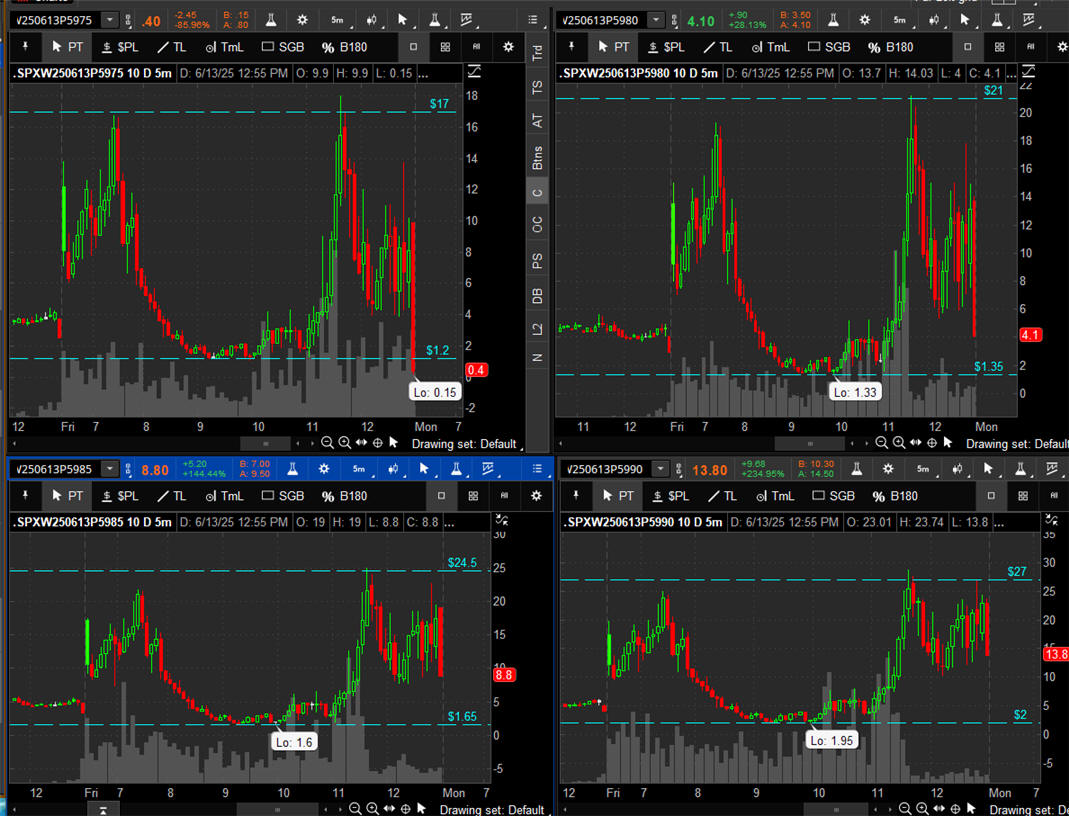This screenshot has width=1069, height=816.
Task: Toggle auto-fit axis icon on P5990 chart
Action: (x=1052, y=520)
